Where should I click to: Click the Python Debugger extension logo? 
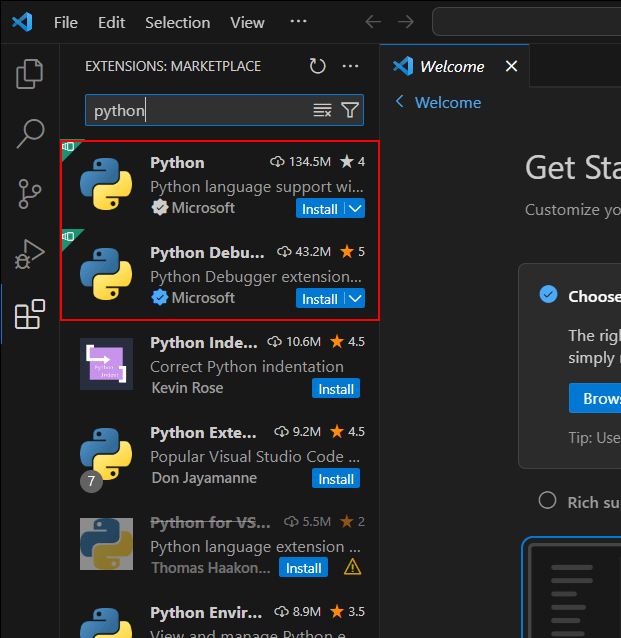[x=106, y=274]
